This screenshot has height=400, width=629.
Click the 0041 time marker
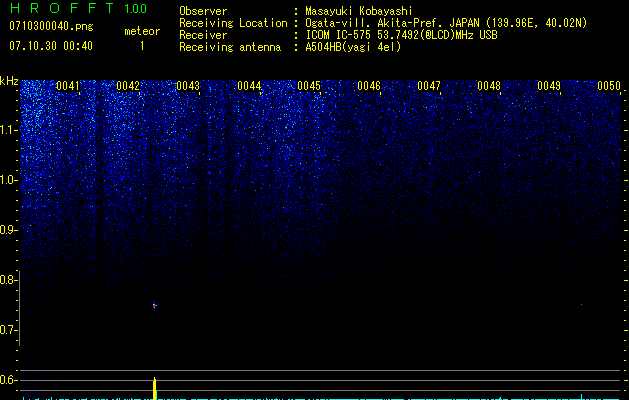point(67,86)
